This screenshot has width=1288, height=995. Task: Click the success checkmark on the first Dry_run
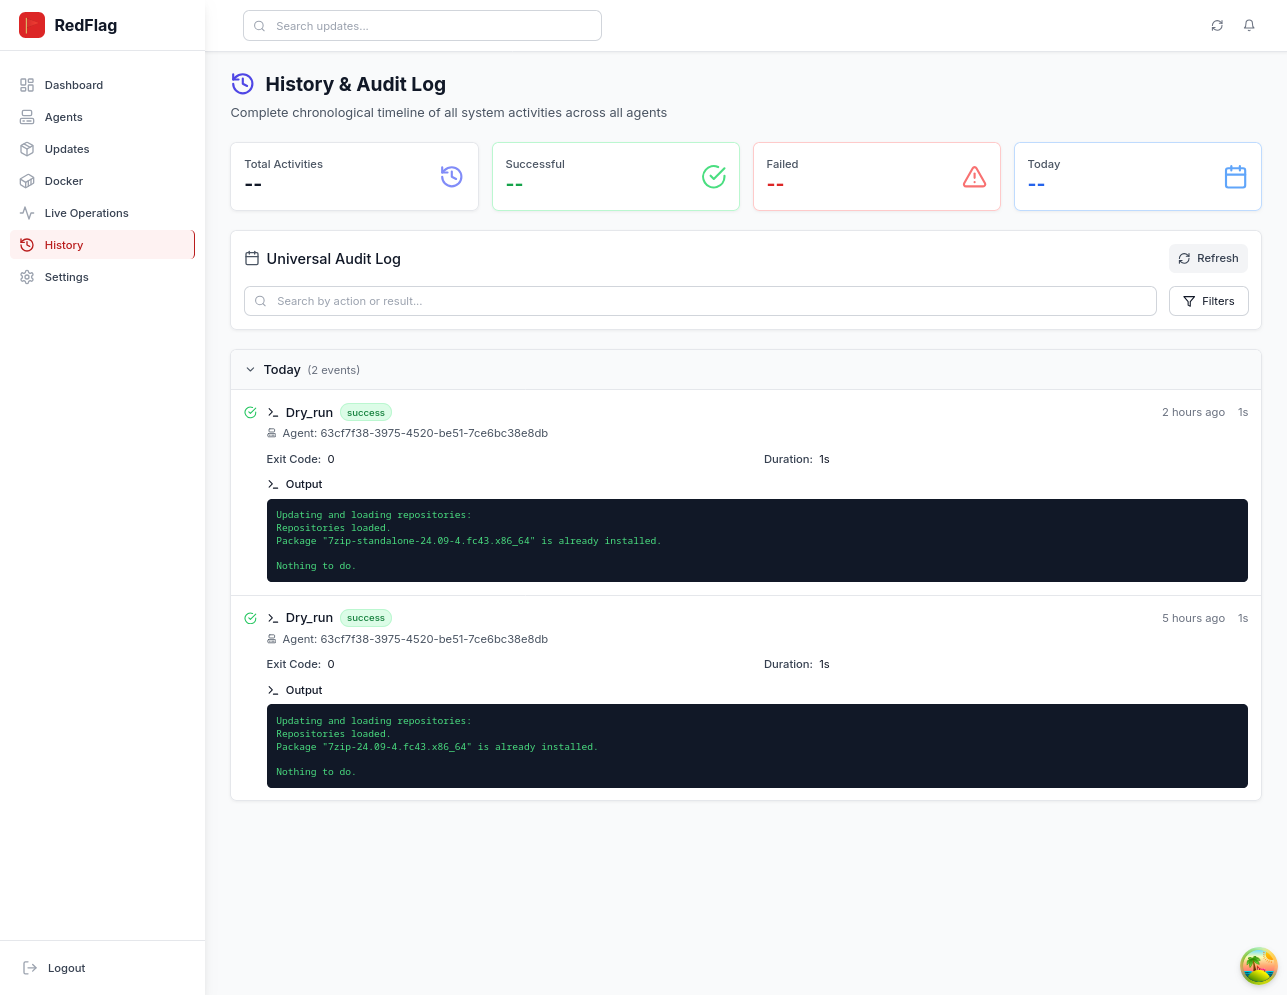coord(250,412)
